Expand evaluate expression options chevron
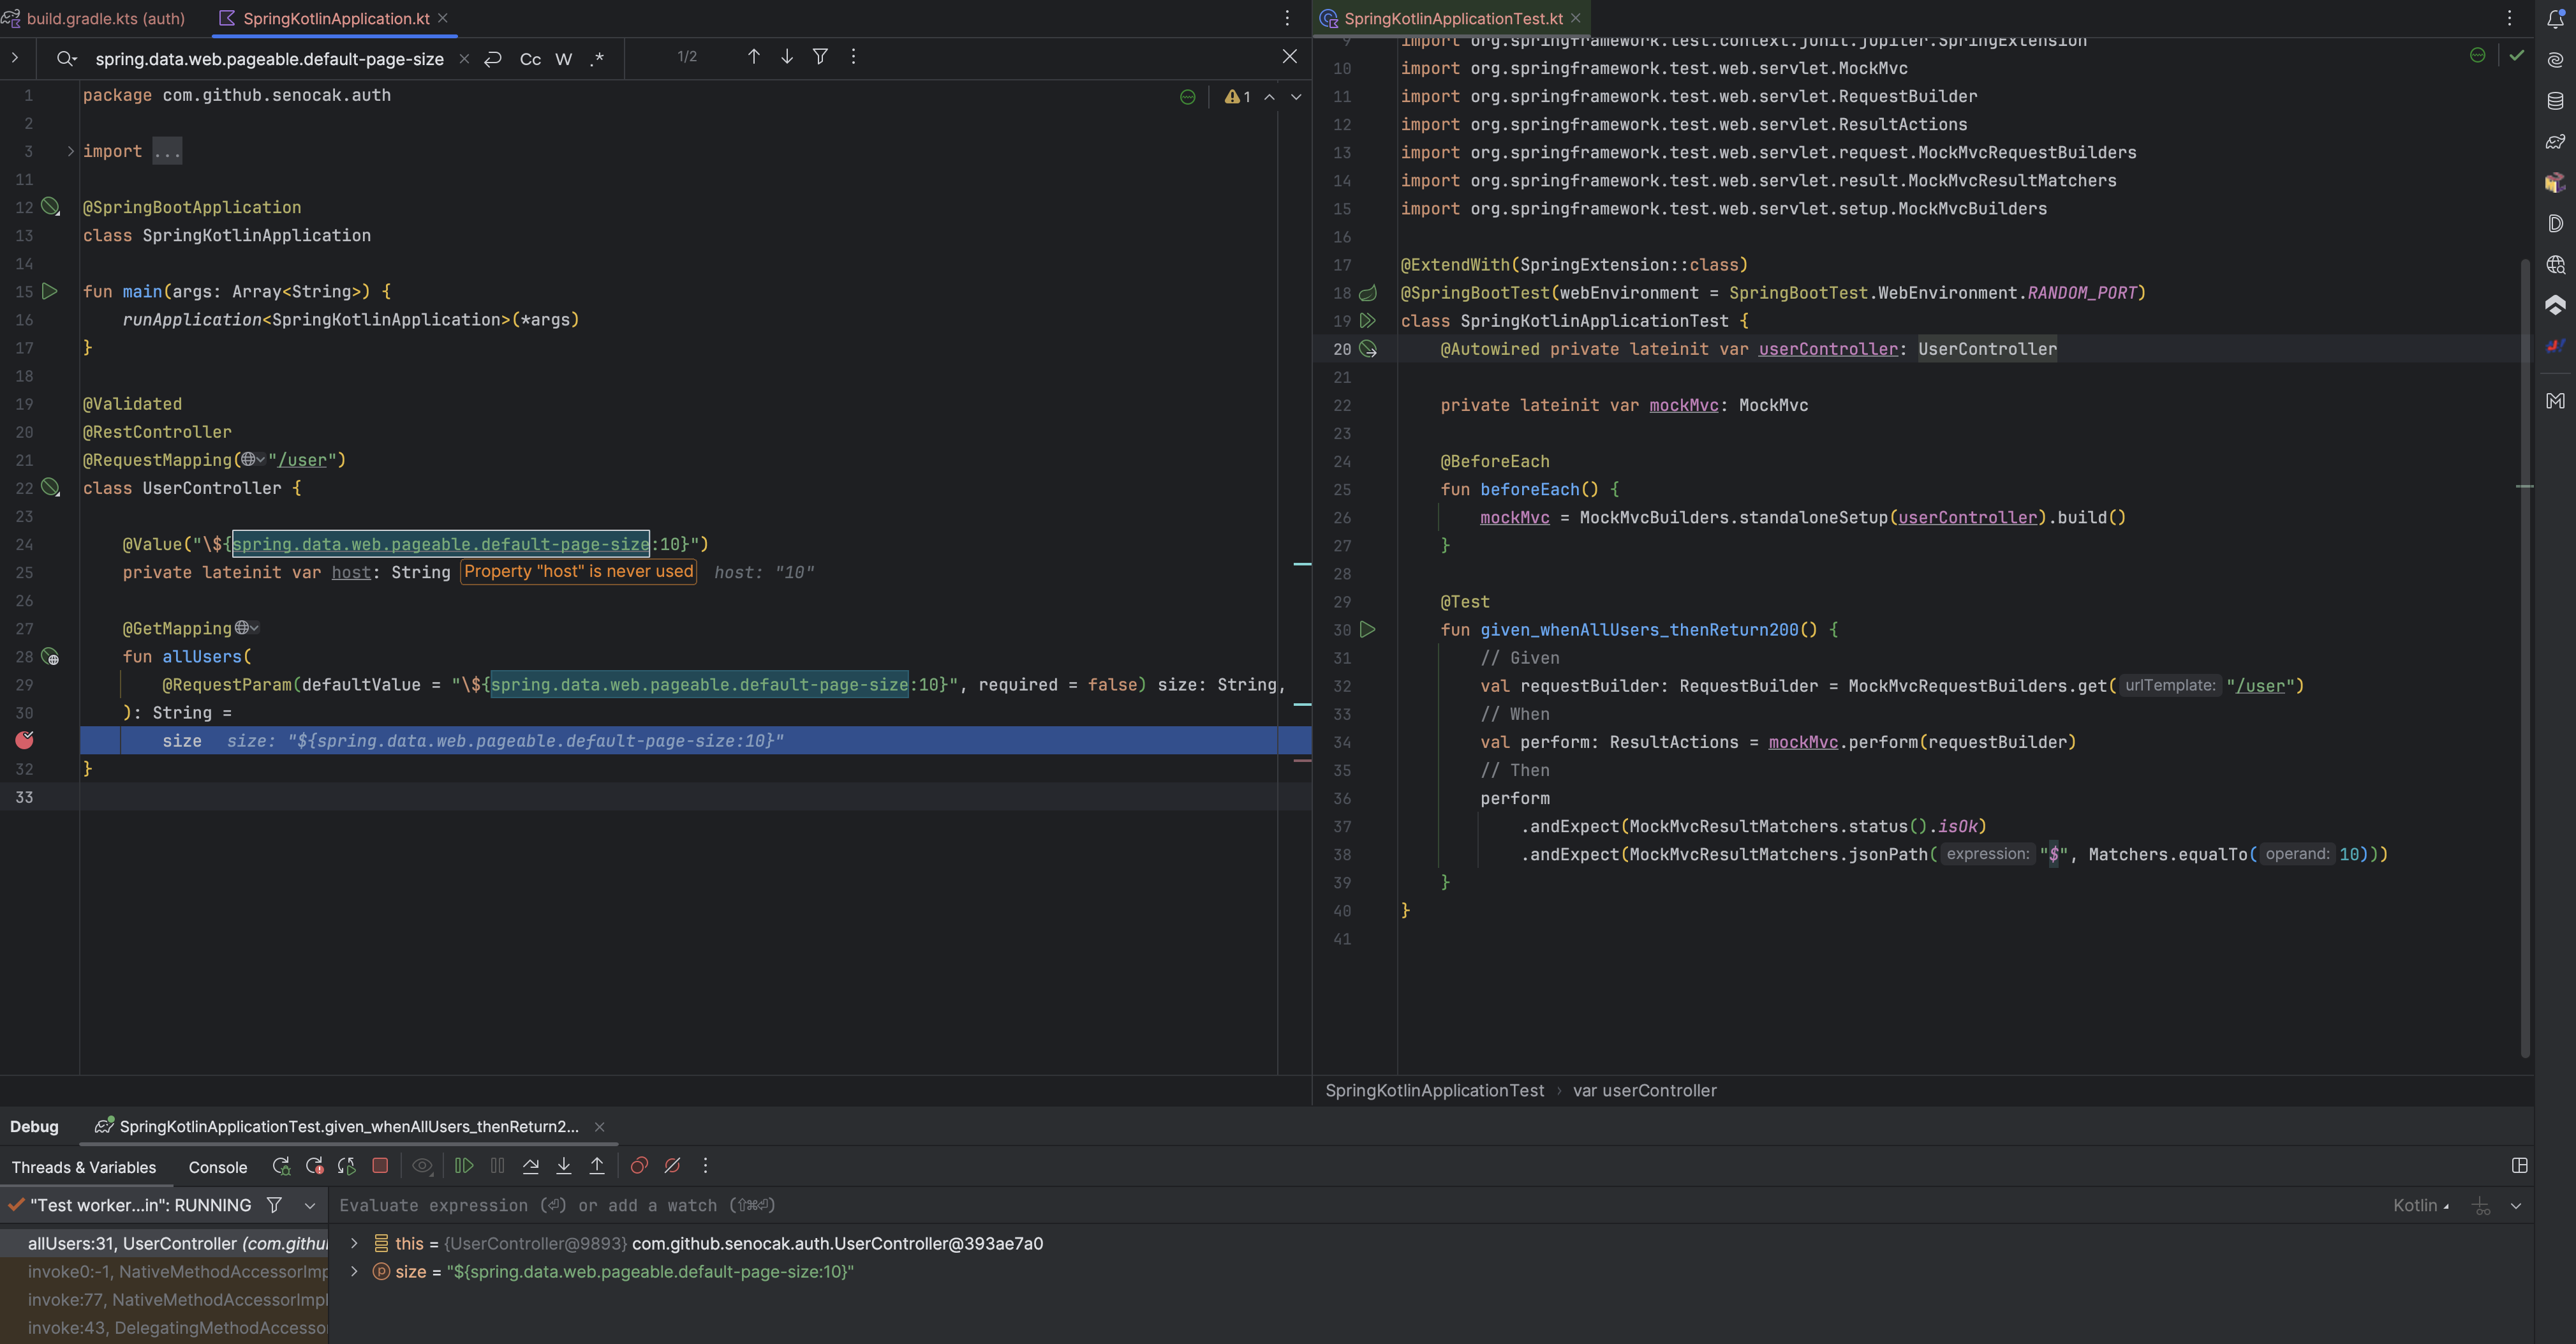 point(2516,1206)
